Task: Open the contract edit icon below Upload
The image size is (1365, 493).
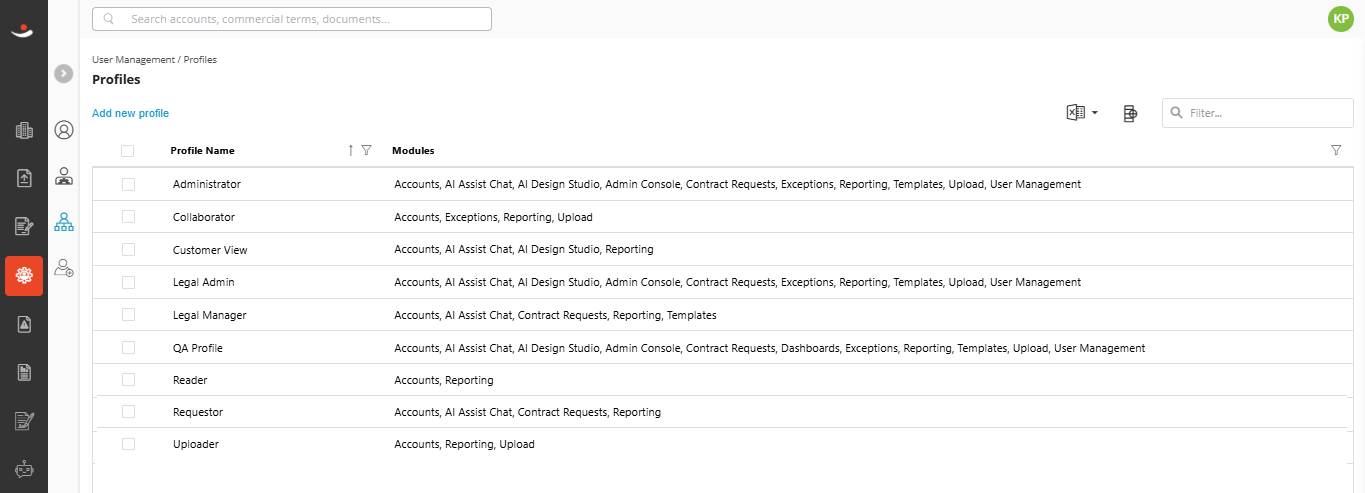Action: click(24, 226)
